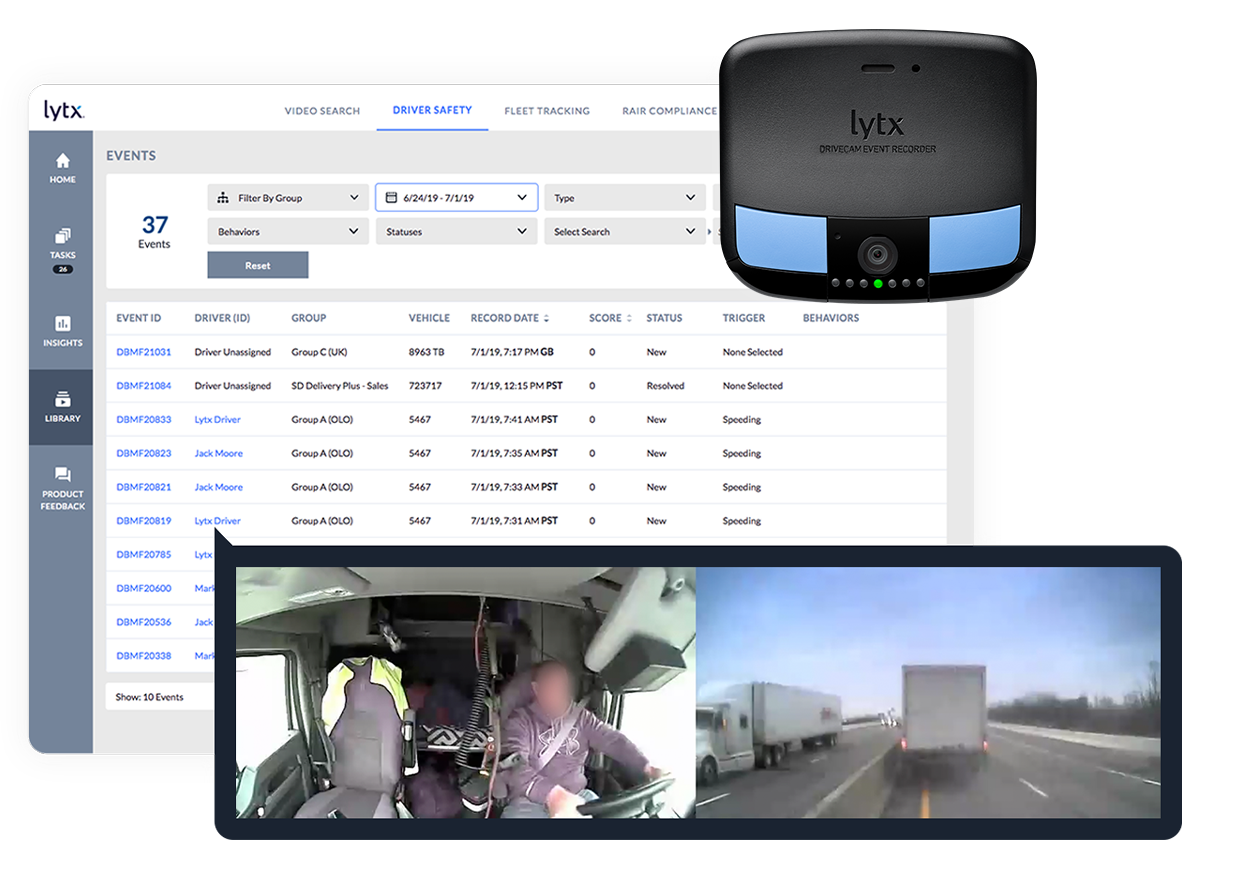Open the Product Feedback chat icon

62,475
